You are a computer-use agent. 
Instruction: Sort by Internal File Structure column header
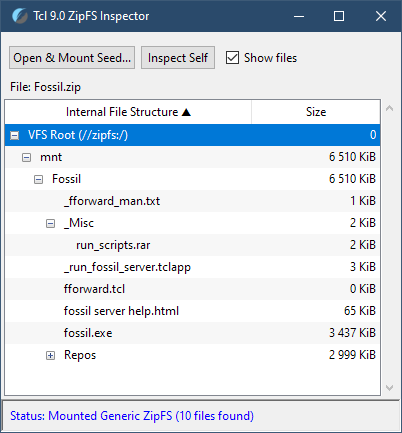[x=128, y=112]
